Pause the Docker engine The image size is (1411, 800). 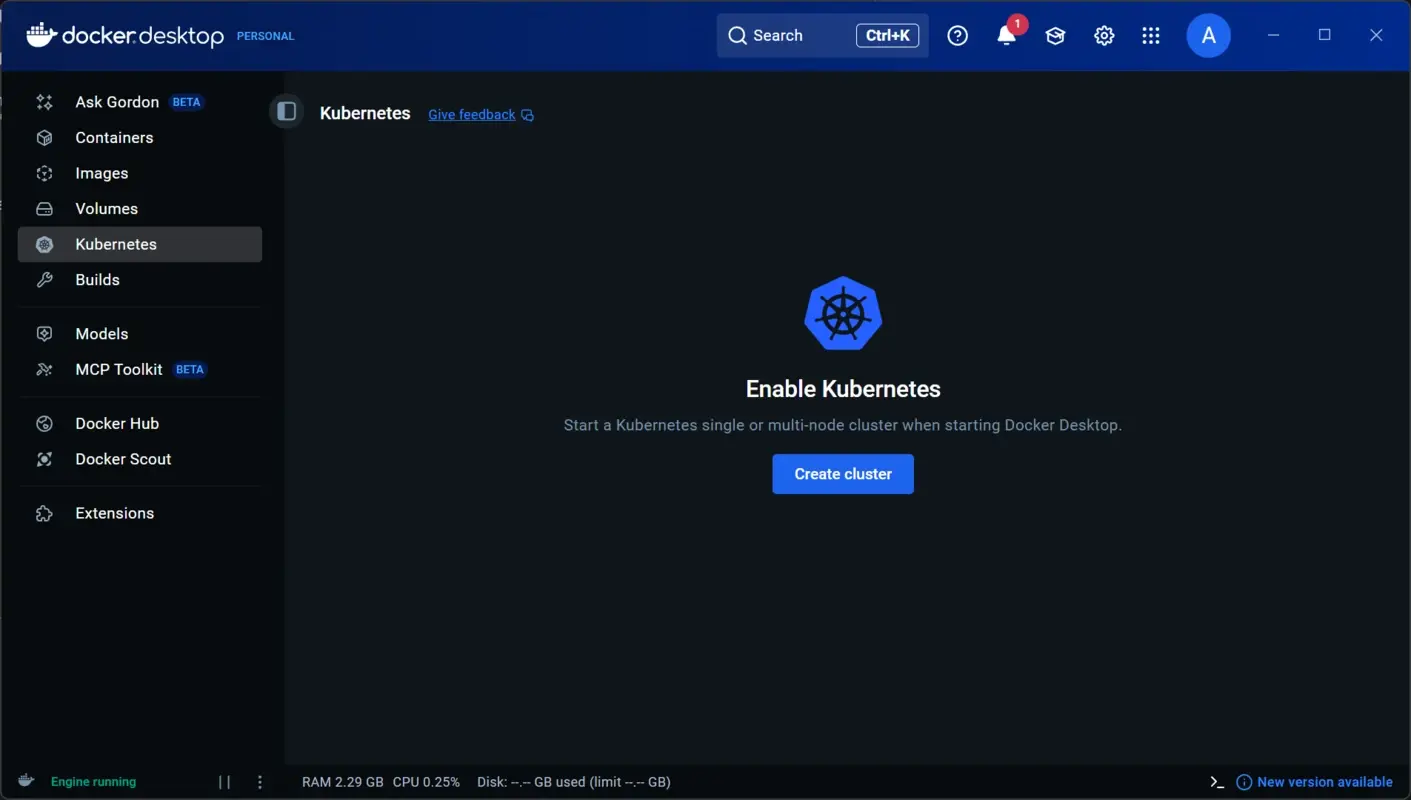tap(223, 781)
